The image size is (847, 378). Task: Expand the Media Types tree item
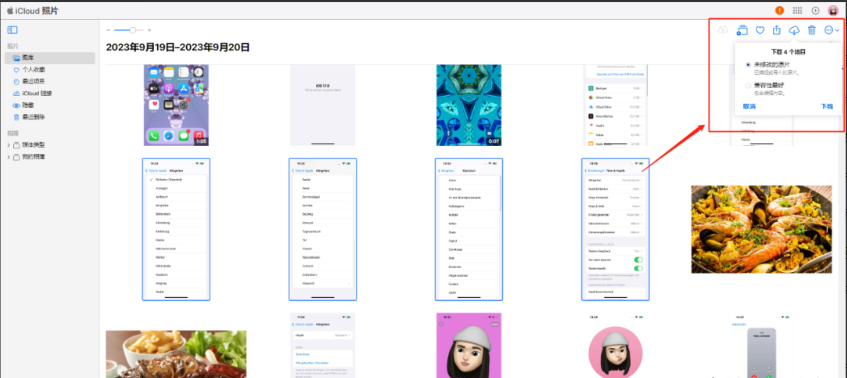(x=8, y=145)
